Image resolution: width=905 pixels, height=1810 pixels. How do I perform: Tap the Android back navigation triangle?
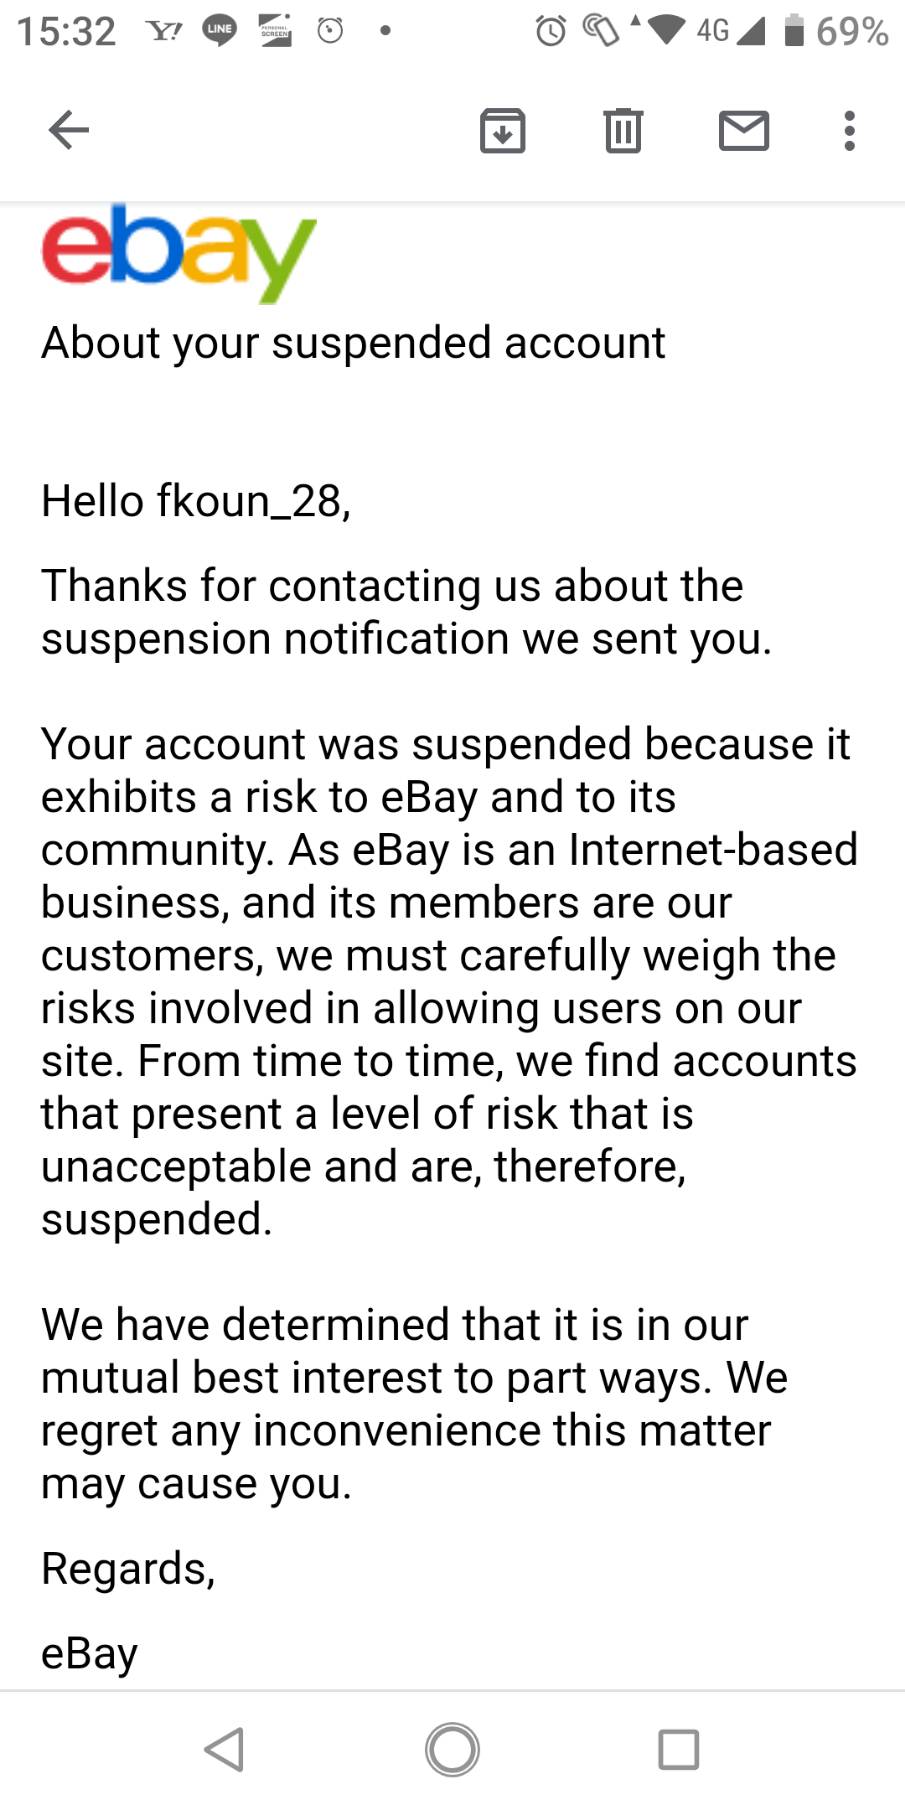pyautogui.click(x=225, y=1749)
